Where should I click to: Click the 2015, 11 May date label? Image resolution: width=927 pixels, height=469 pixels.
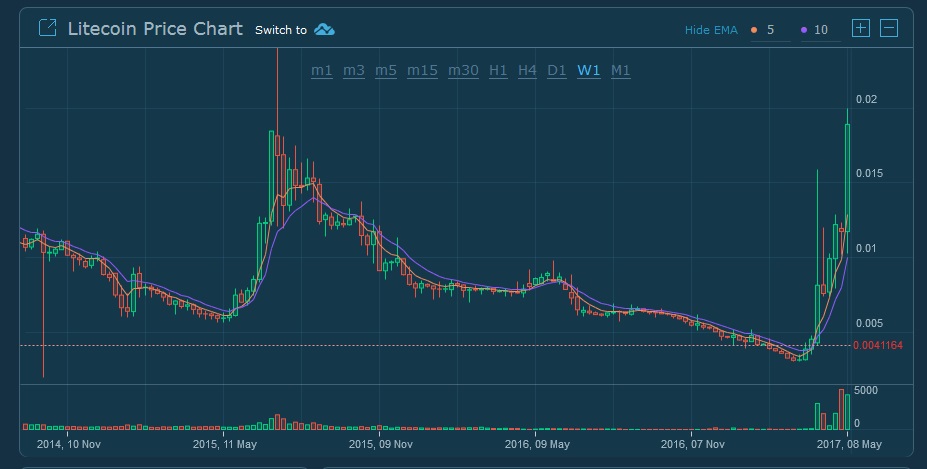point(225,444)
